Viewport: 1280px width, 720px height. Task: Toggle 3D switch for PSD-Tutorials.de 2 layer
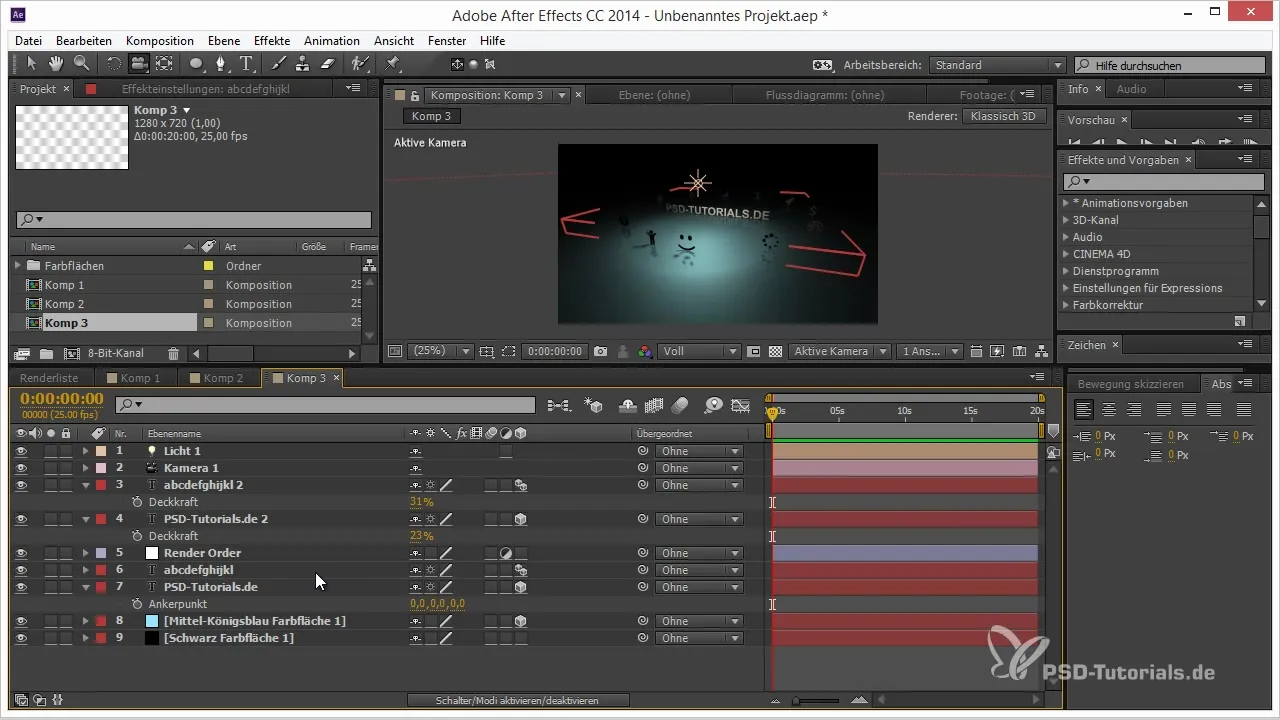point(521,519)
